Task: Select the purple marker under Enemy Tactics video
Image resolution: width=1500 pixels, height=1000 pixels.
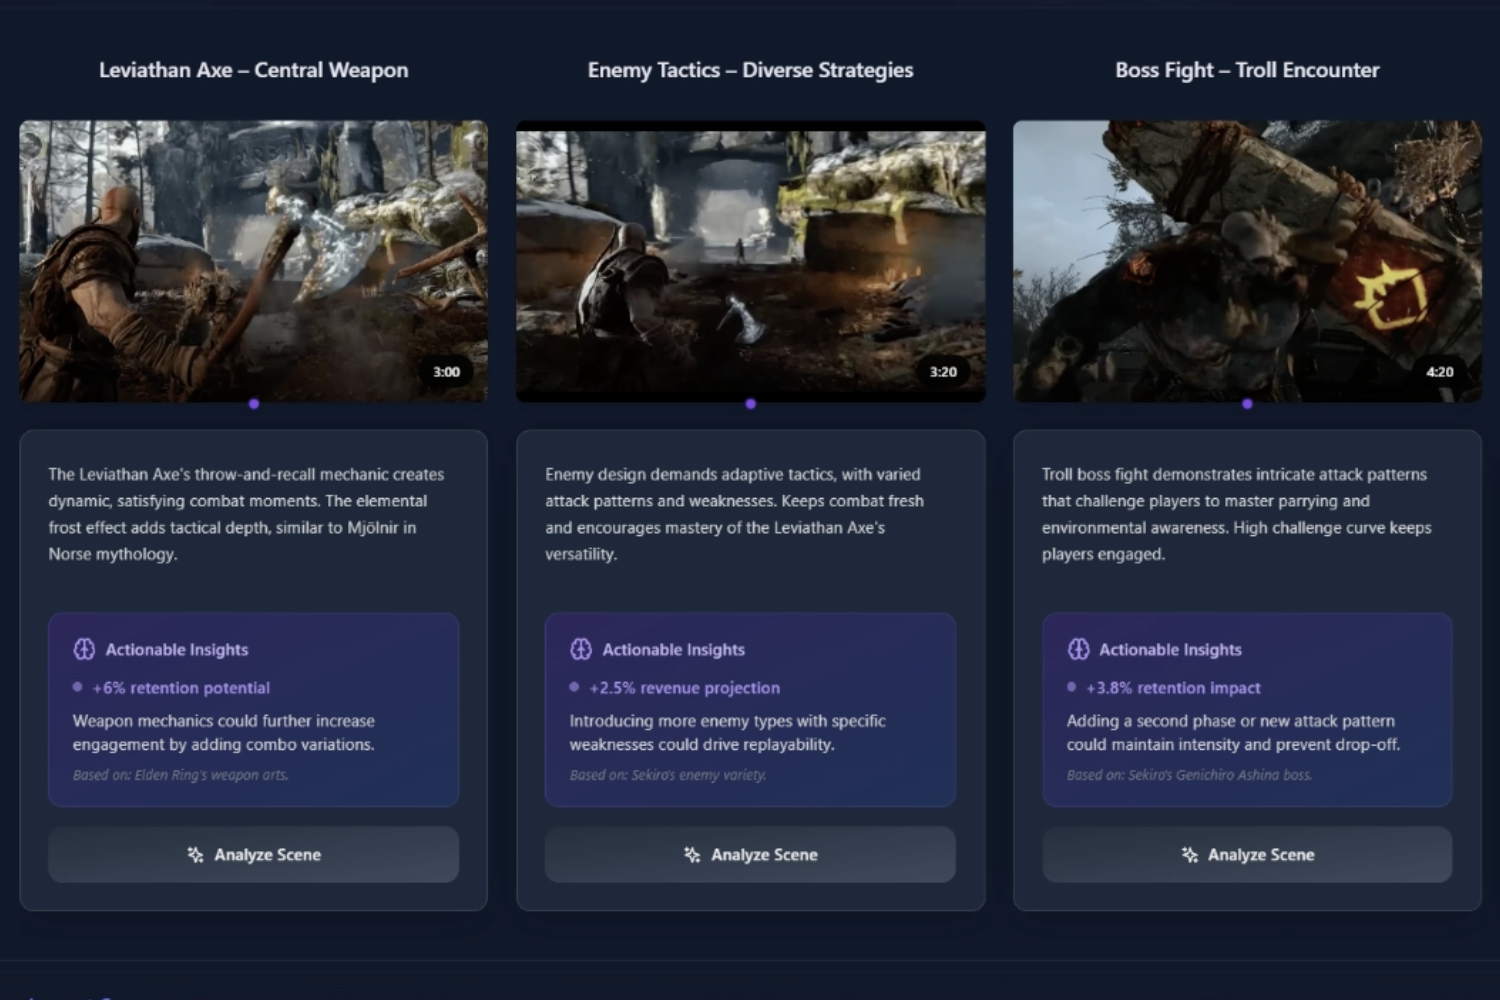Action: (750, 404)
